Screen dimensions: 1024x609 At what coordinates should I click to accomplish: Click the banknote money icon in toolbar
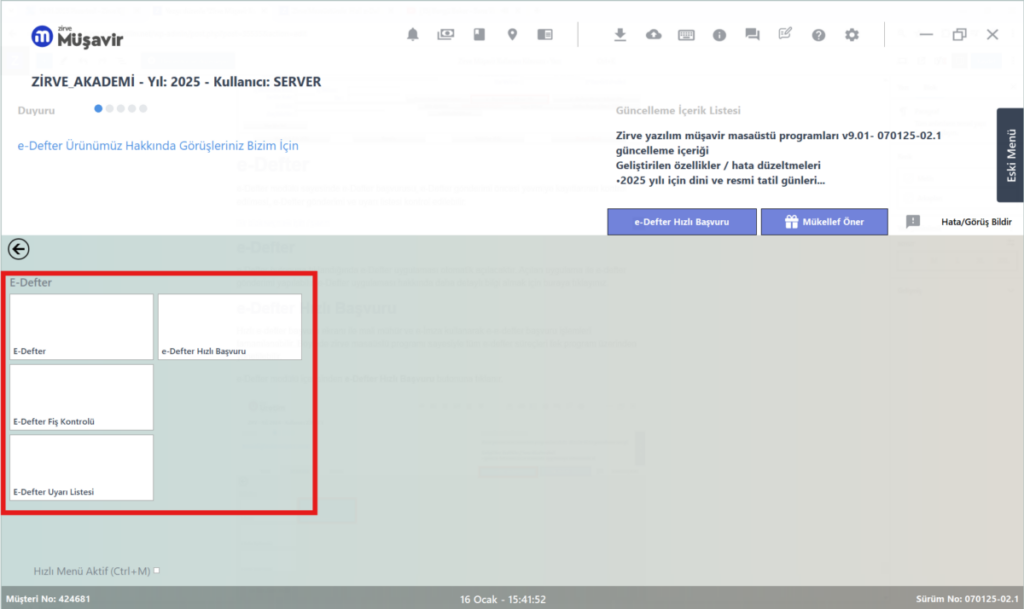[x=445, y=34]
